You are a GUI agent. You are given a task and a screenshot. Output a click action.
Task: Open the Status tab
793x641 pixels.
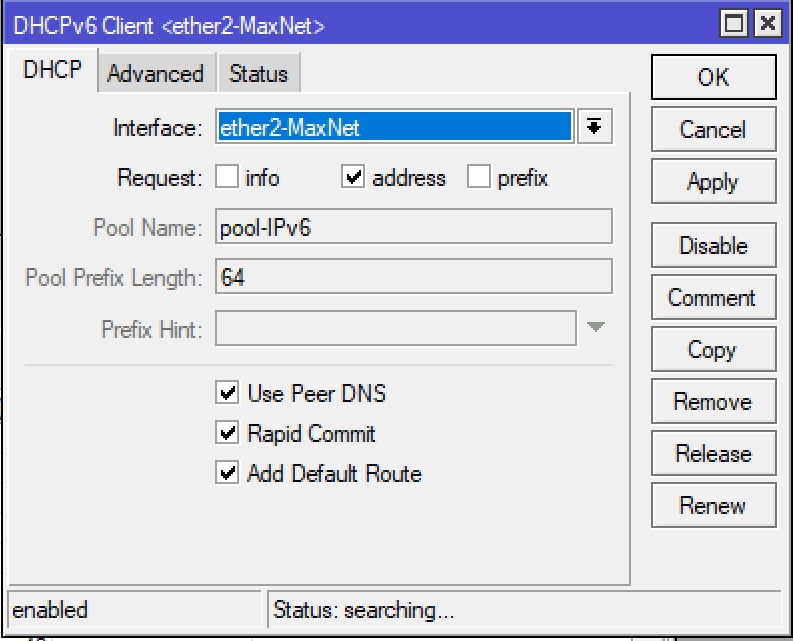click(258, 73)
